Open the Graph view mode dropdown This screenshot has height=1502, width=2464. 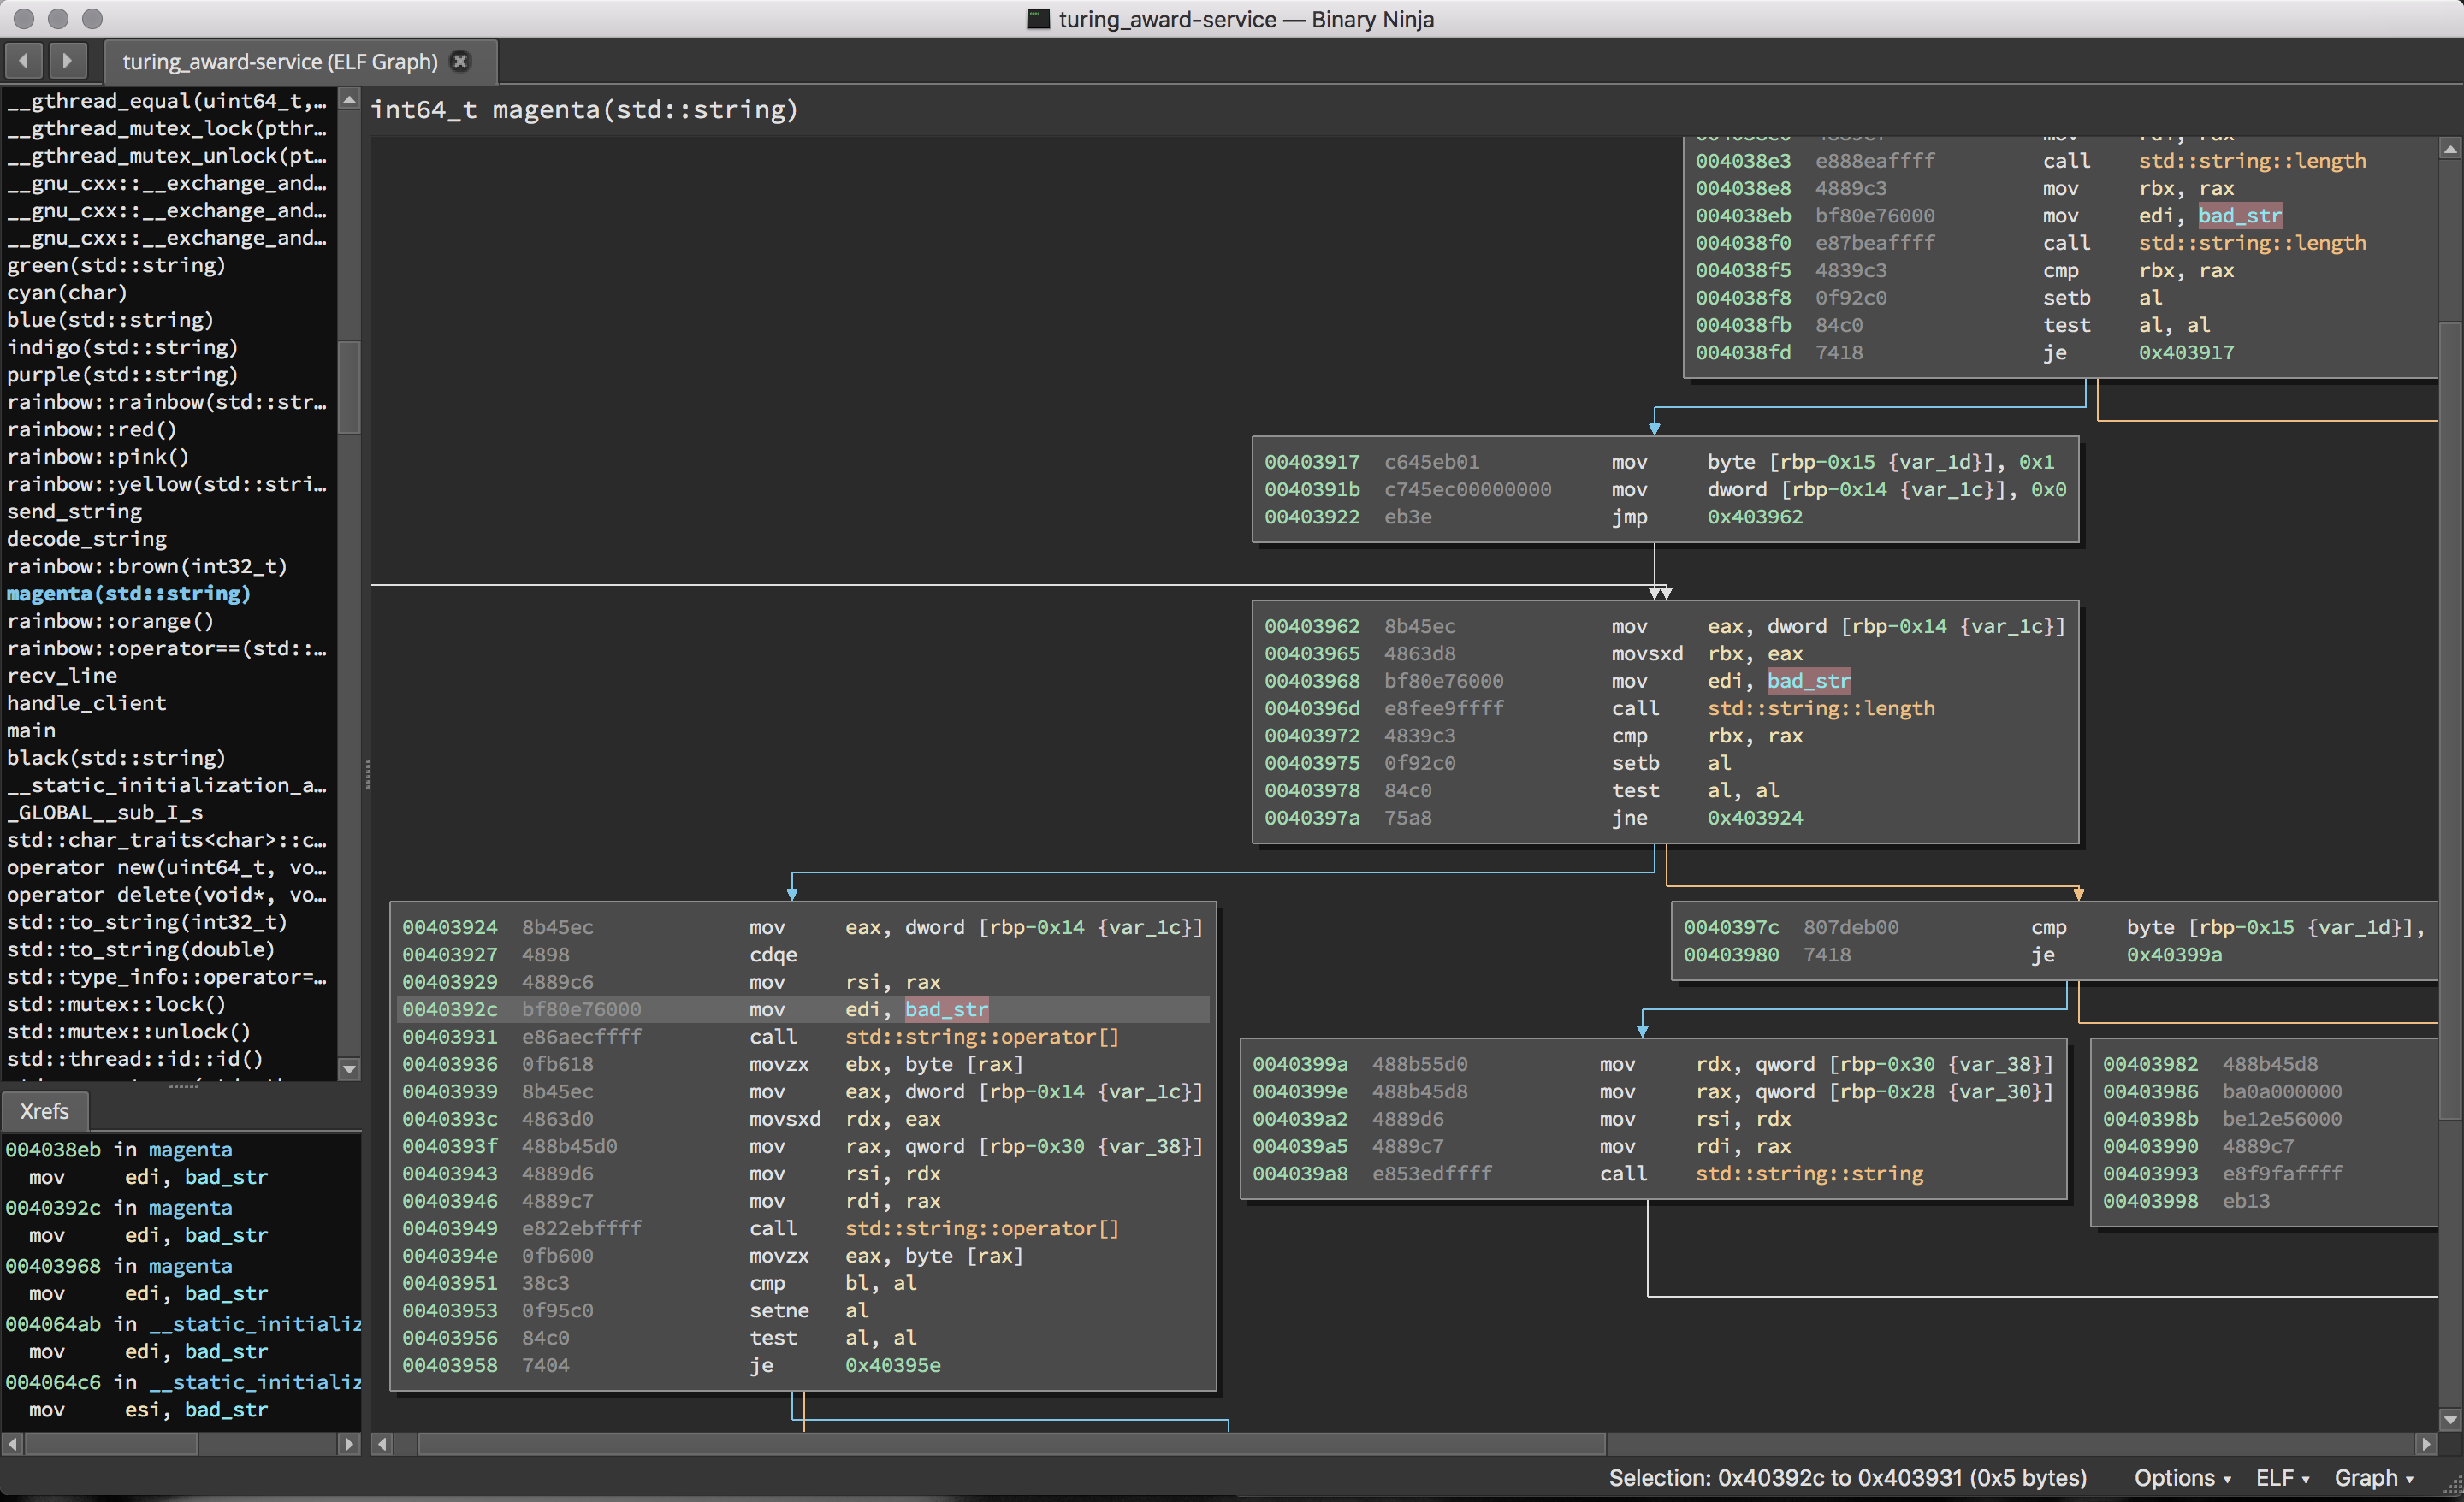2373,1478
